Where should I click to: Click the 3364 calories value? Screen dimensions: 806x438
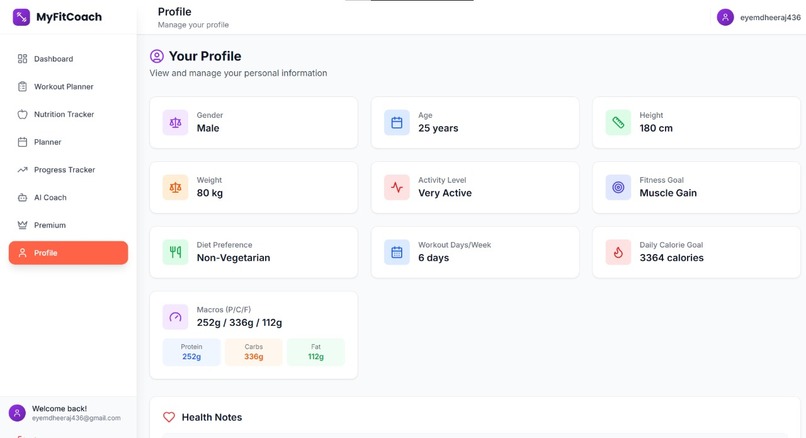[671, 258]
